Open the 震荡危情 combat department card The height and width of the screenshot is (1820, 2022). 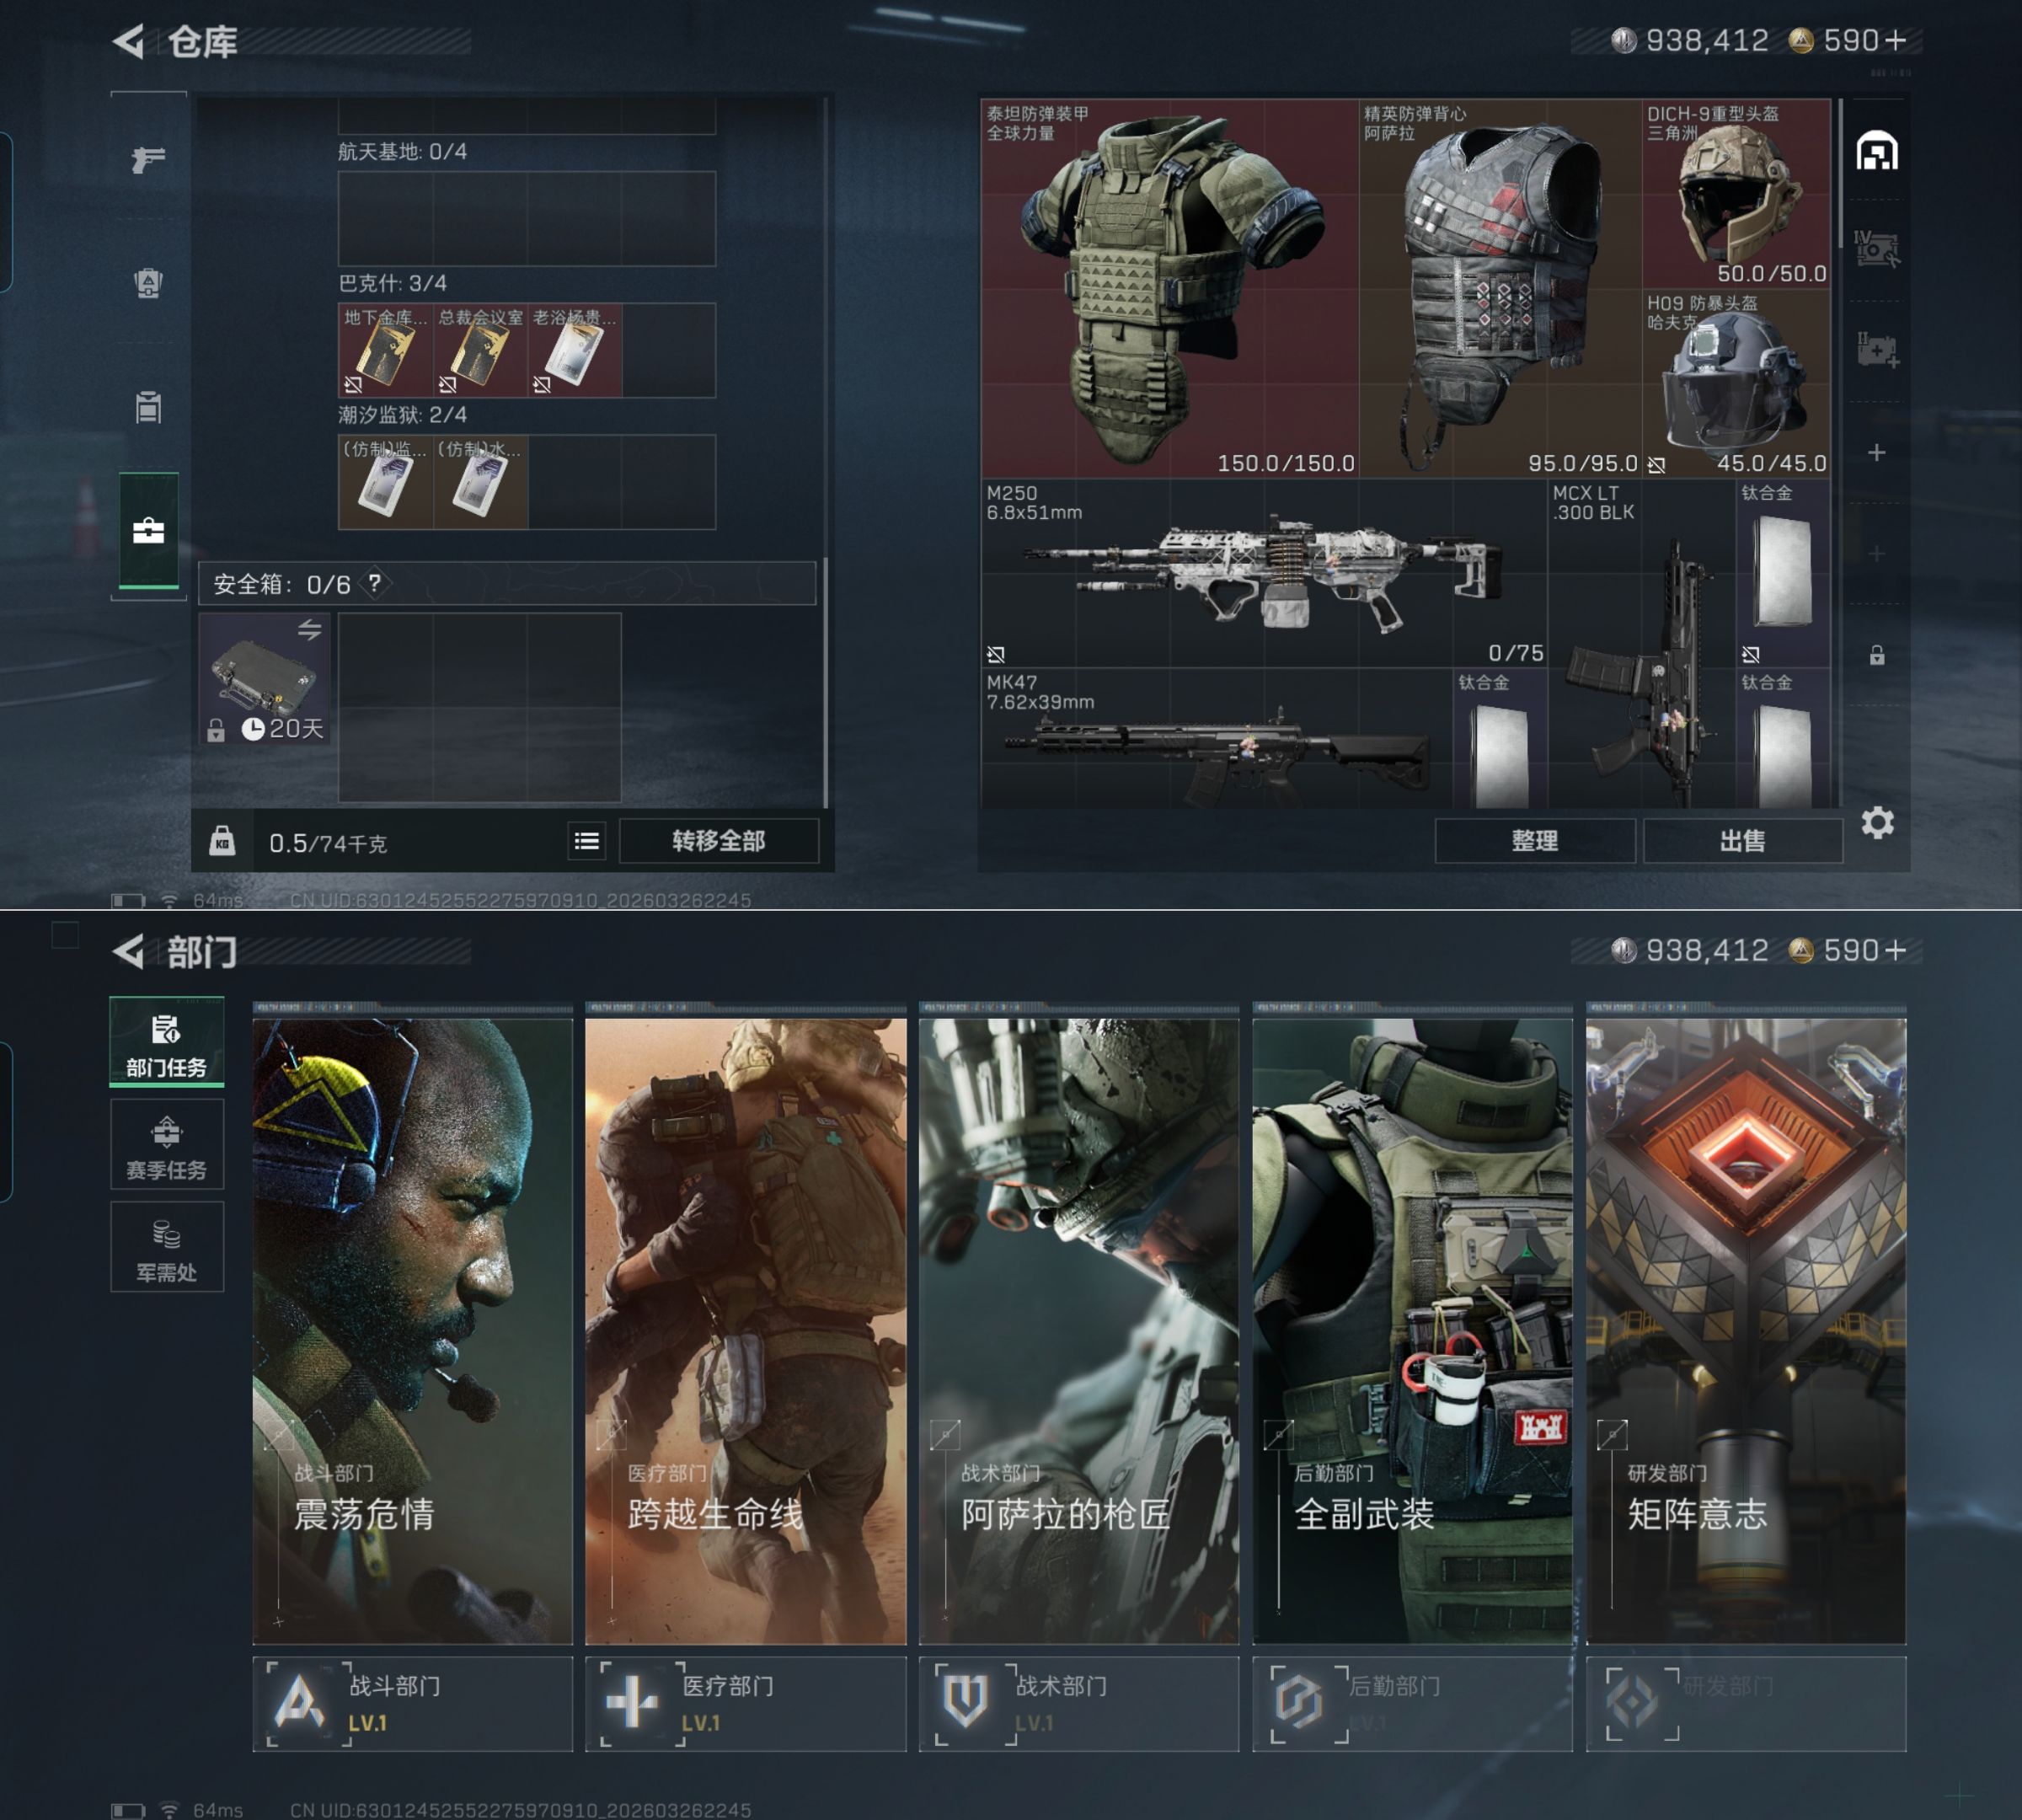(412, 1330)
